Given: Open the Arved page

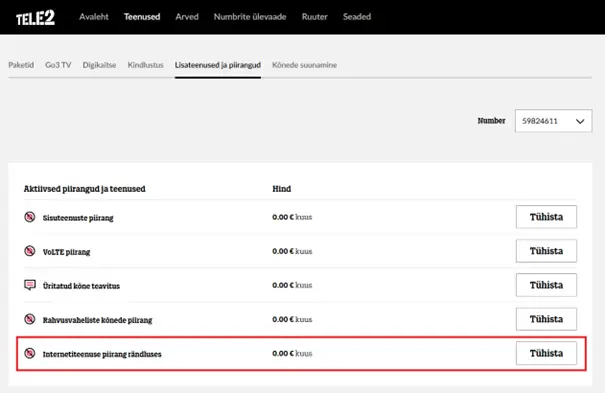Looking at the screenshot, I should [x=187, y=17].
